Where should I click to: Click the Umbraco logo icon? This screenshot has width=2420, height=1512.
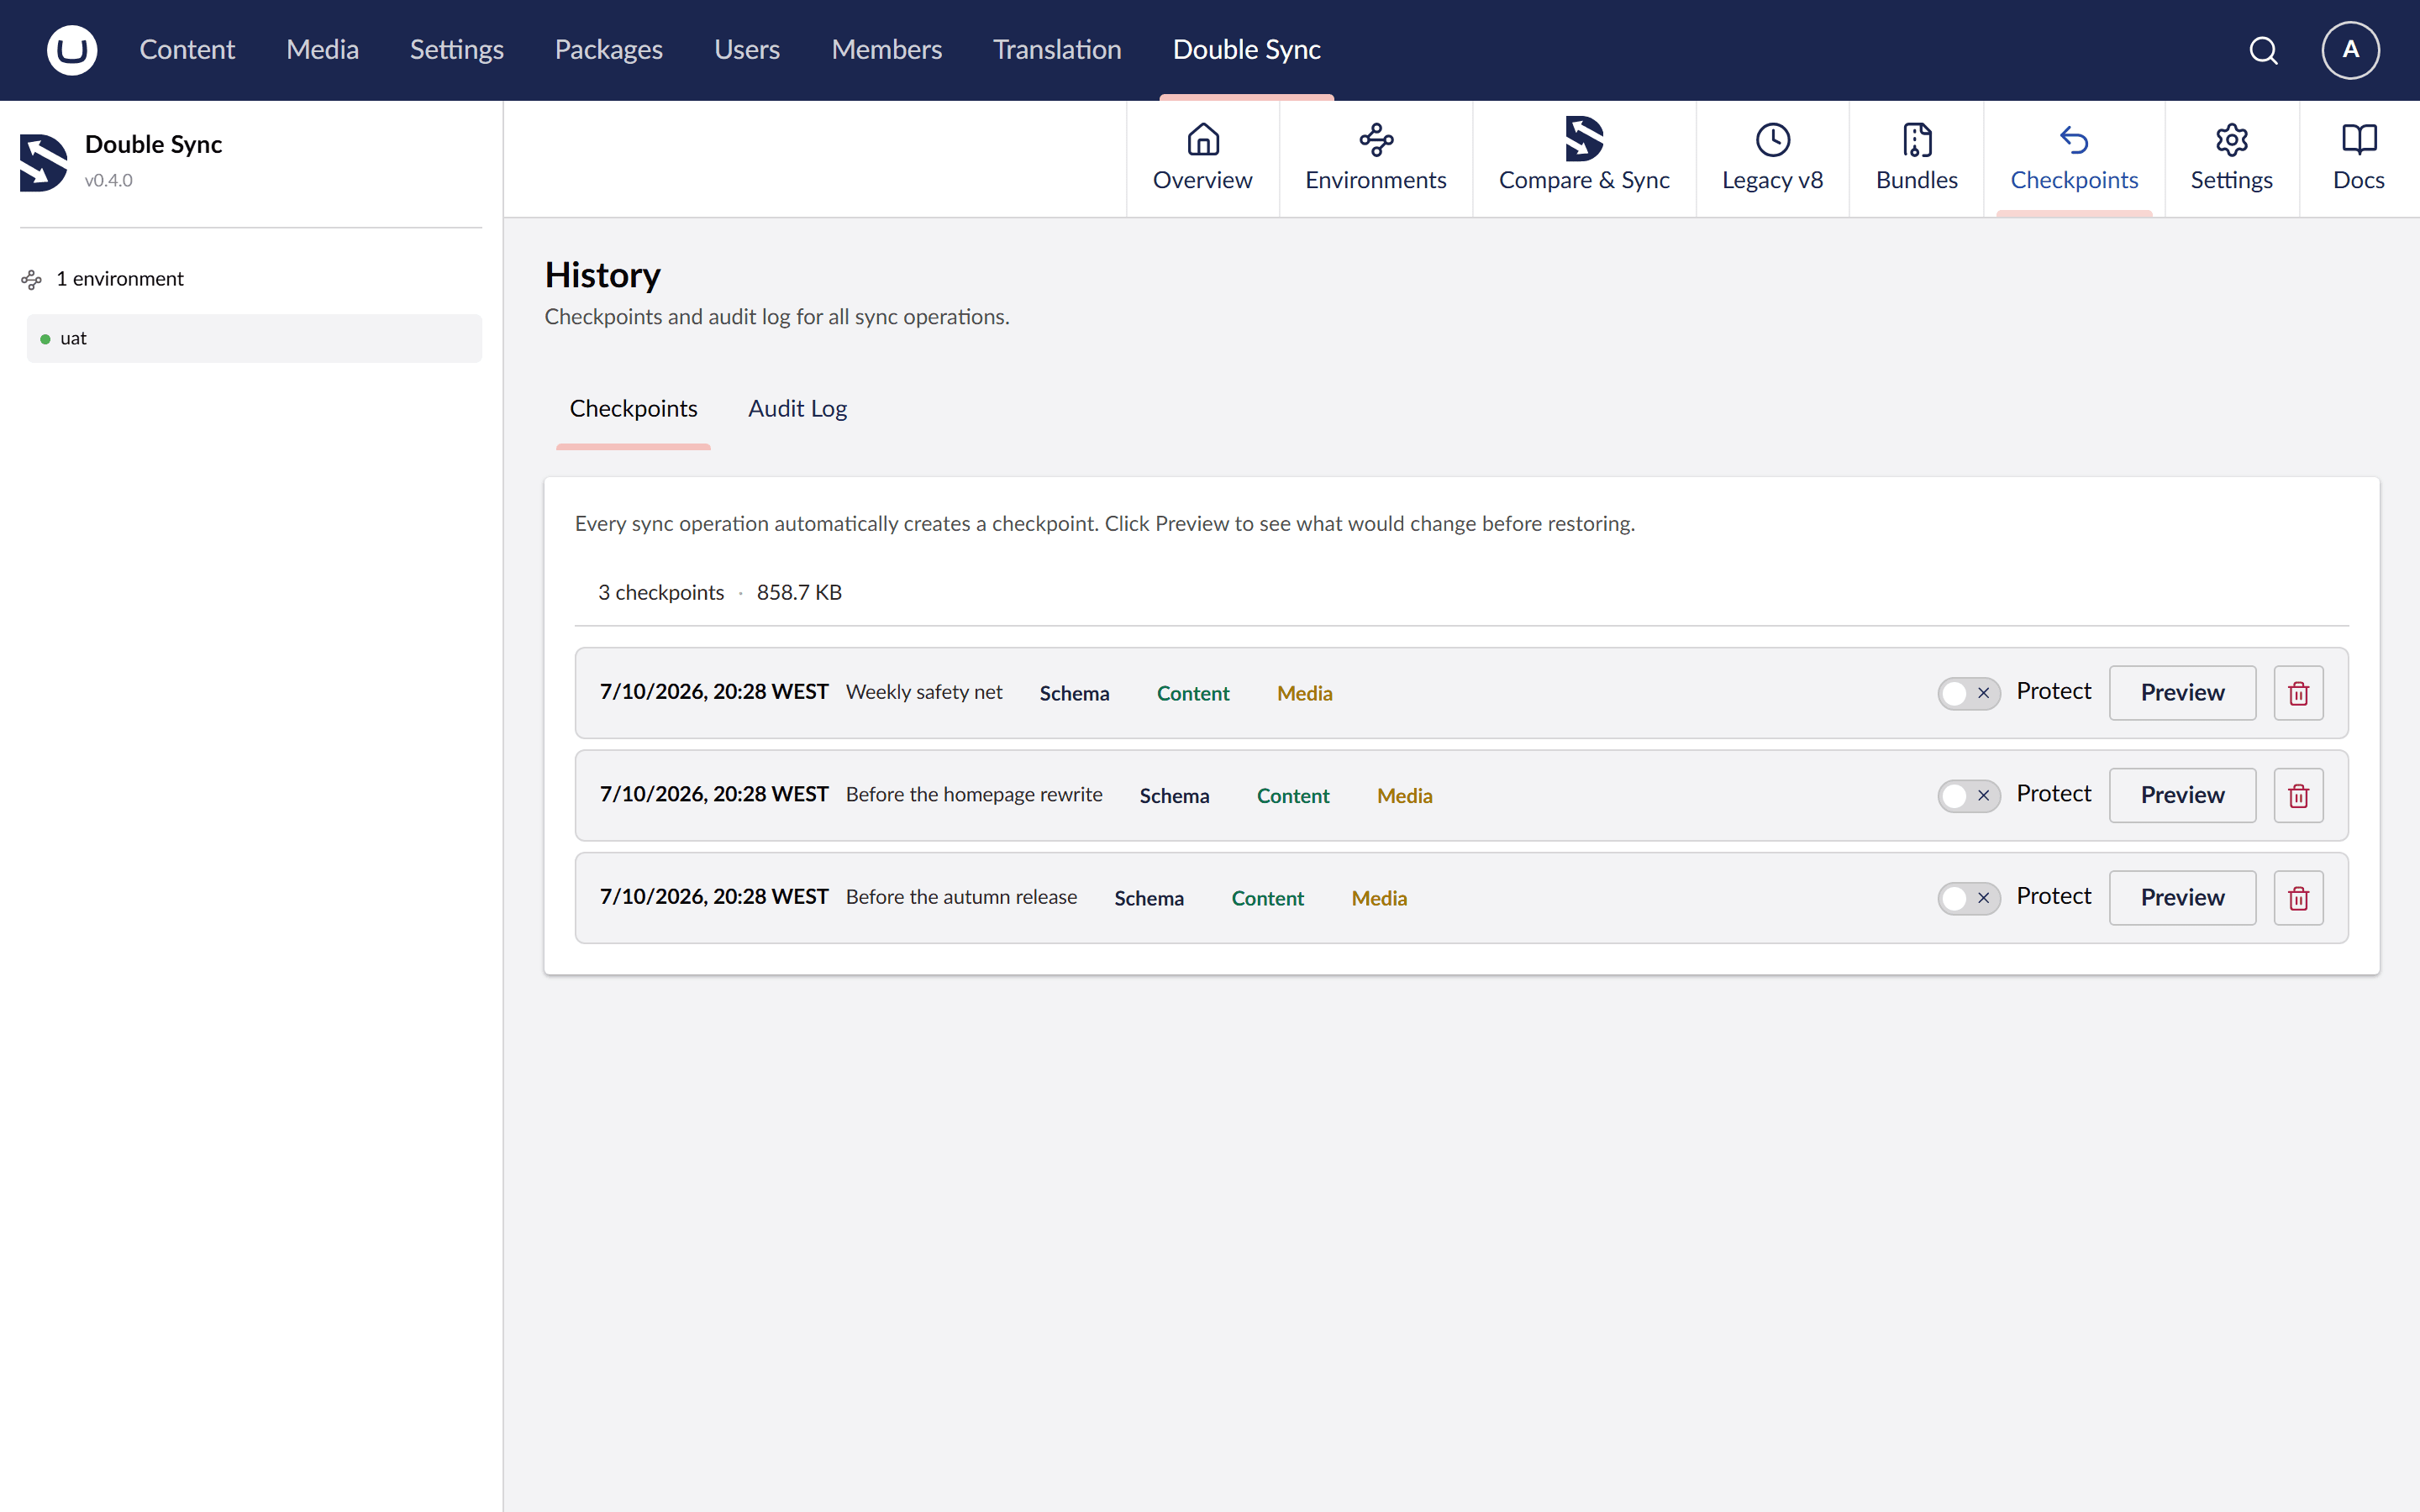coord(72,50)
